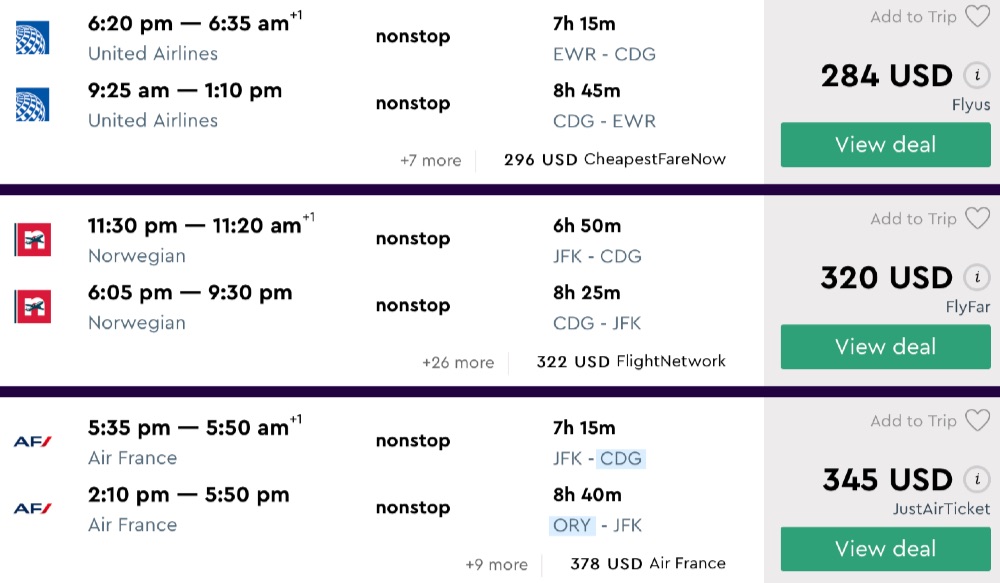Click United Airlines logo on return CDG flight
1000x583 pixels.
33,105
